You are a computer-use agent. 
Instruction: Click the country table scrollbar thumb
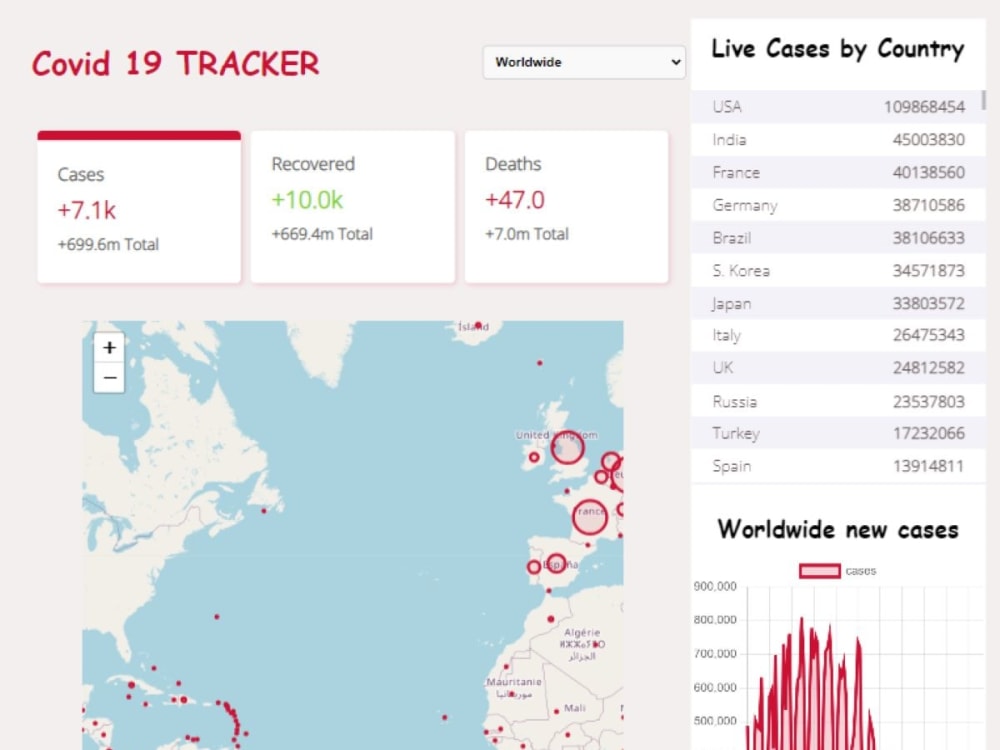coord(983,100)
